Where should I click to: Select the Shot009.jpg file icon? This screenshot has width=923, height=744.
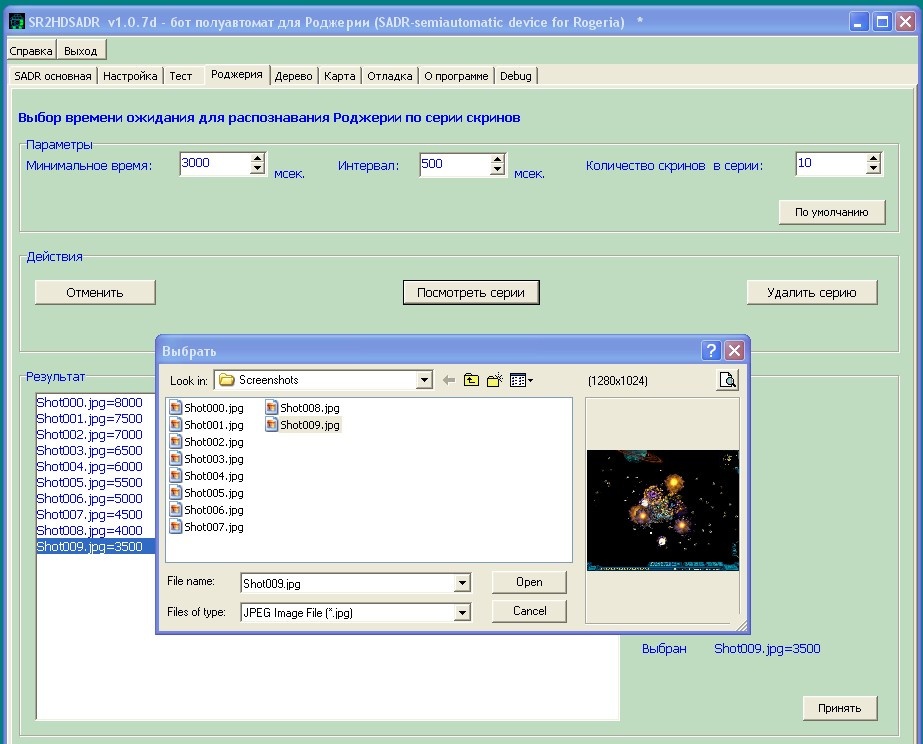pyautogui.click(x=271, y=424)
